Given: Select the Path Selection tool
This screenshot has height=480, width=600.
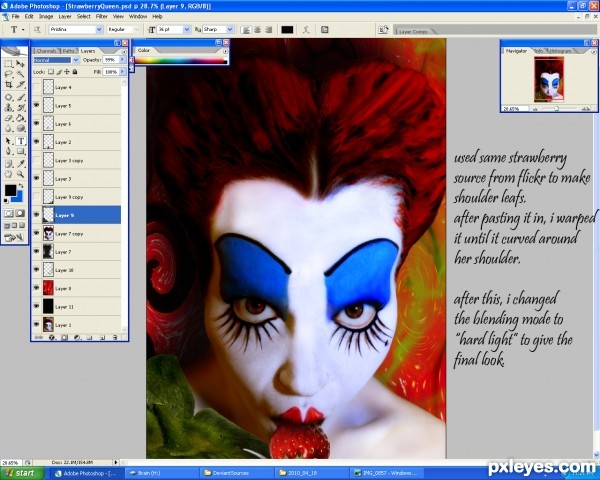Looking at the screenshot, I should [8, 141].
